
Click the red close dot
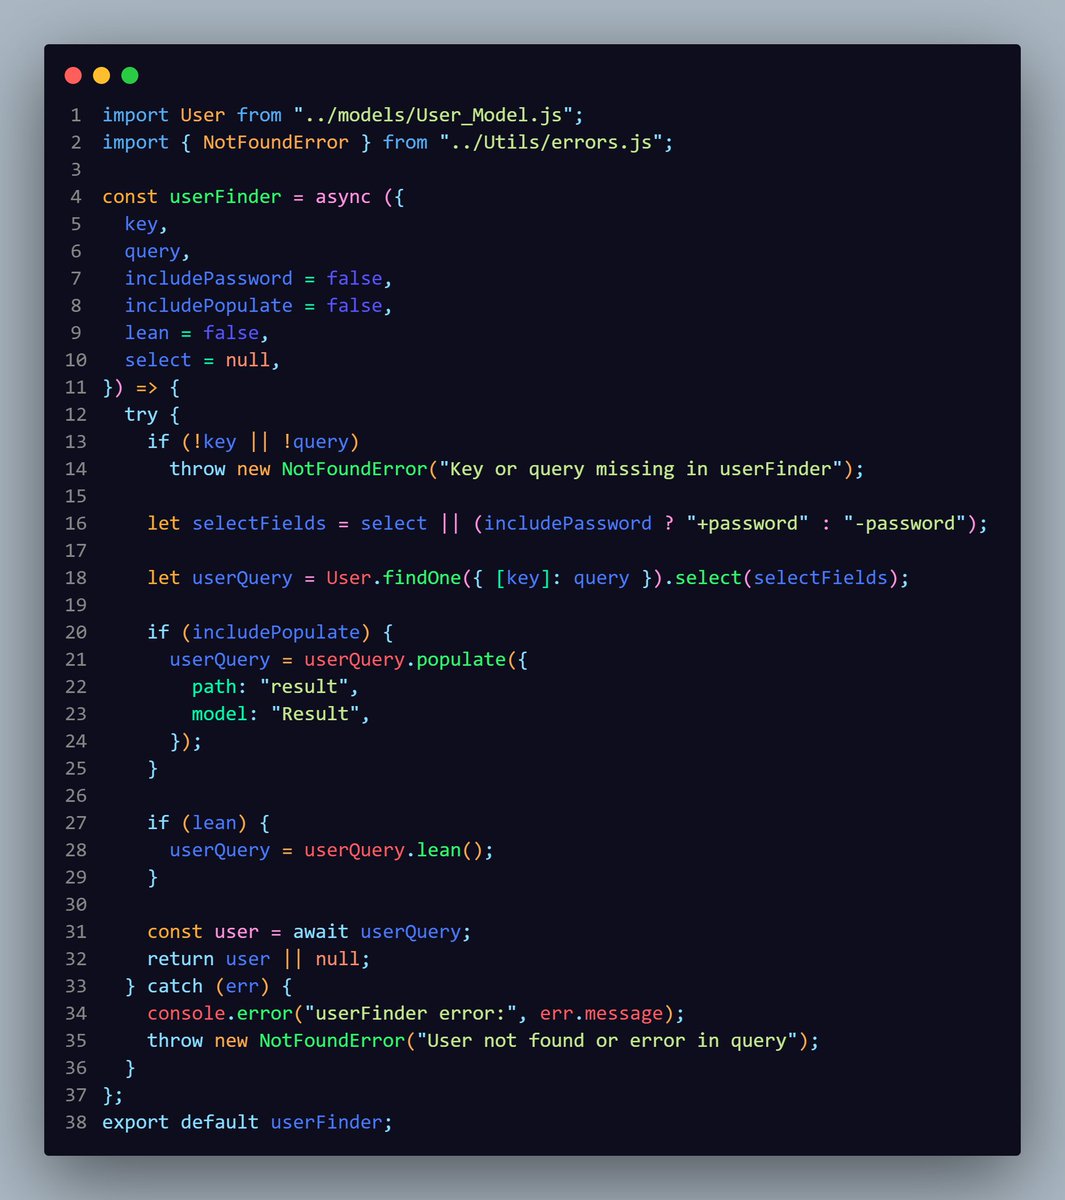click(72, 76)
